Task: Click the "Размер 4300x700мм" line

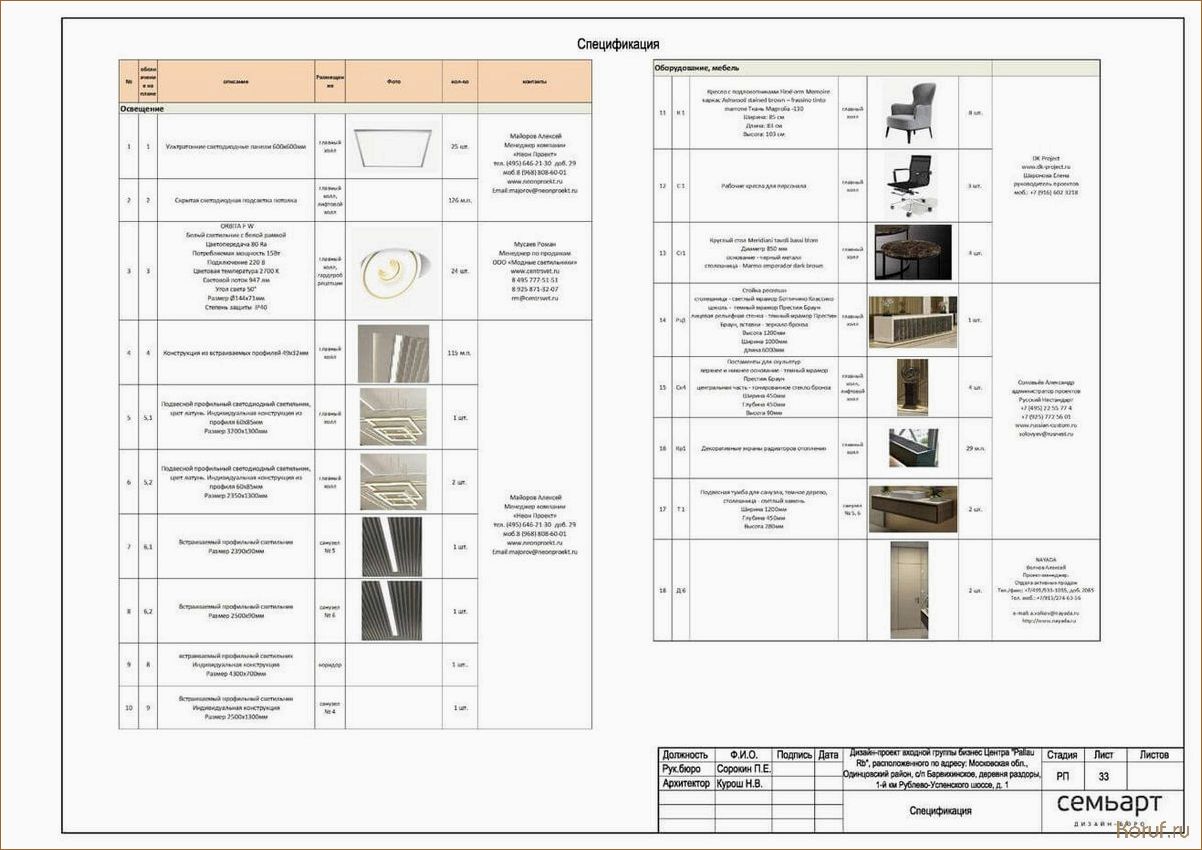Action: pos(236,674)
